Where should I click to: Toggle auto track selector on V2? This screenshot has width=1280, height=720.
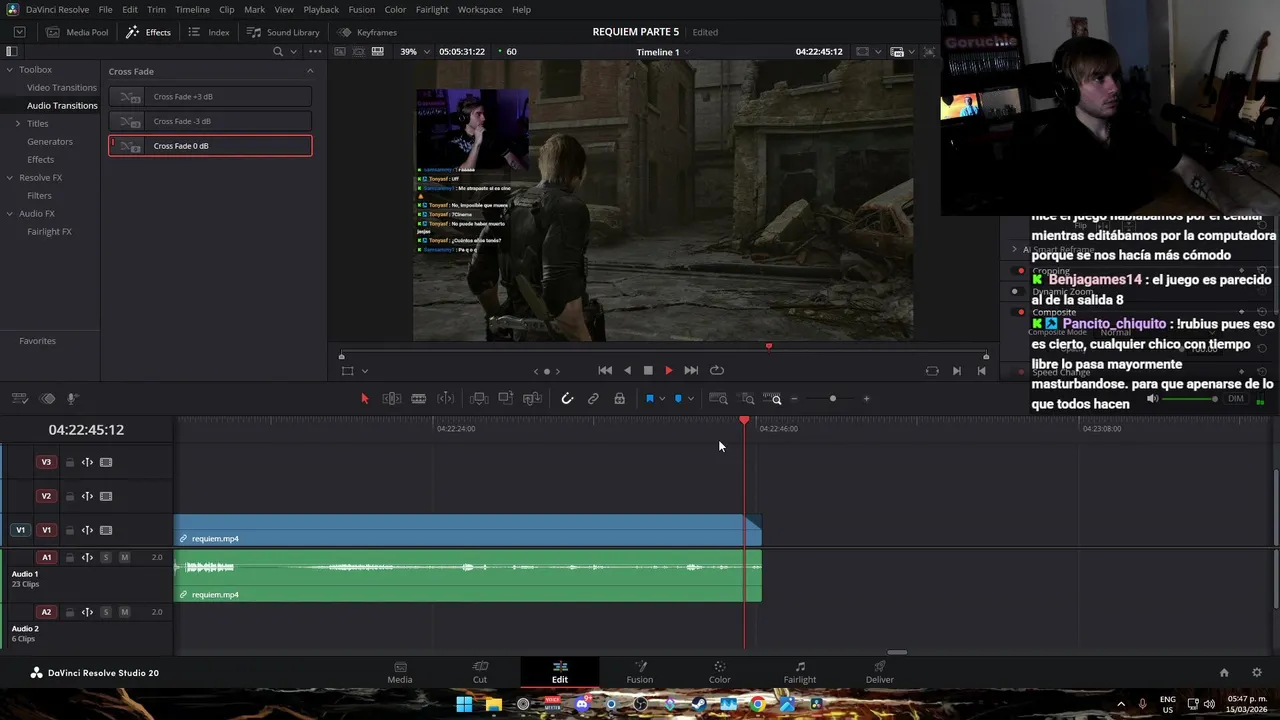click(x=87, y=496)
